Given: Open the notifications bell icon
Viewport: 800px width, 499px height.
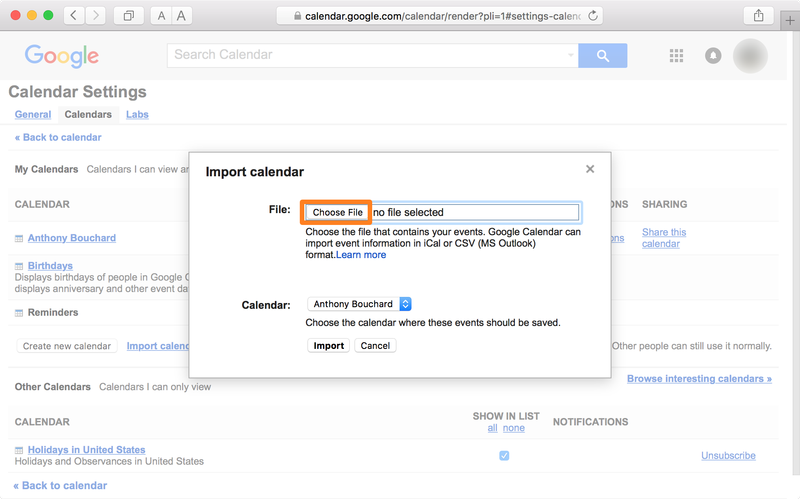Looking at the screenshot, I should pyautogui.click(x=713, y=56).
